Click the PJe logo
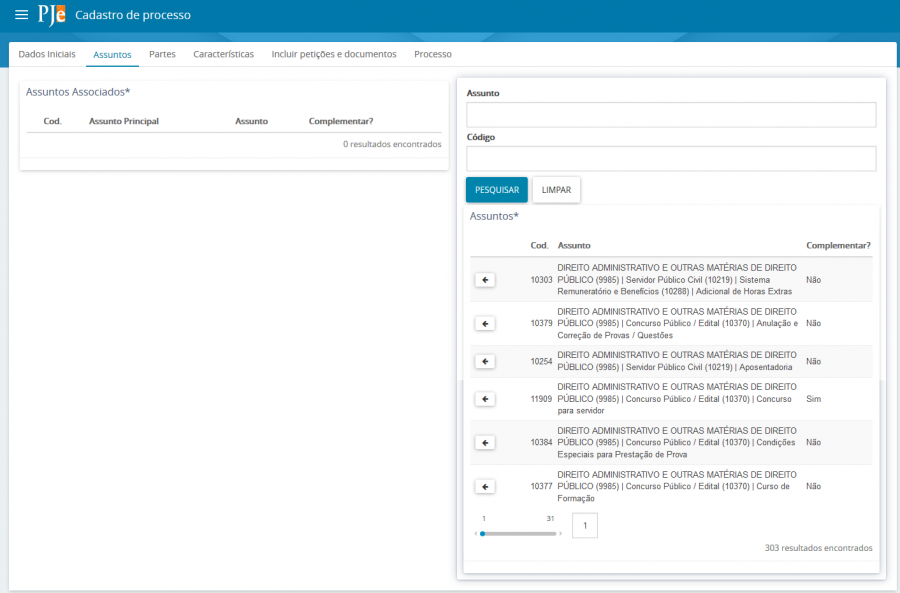900x593 pixels. pyautogui.click(x=51, y=15)
